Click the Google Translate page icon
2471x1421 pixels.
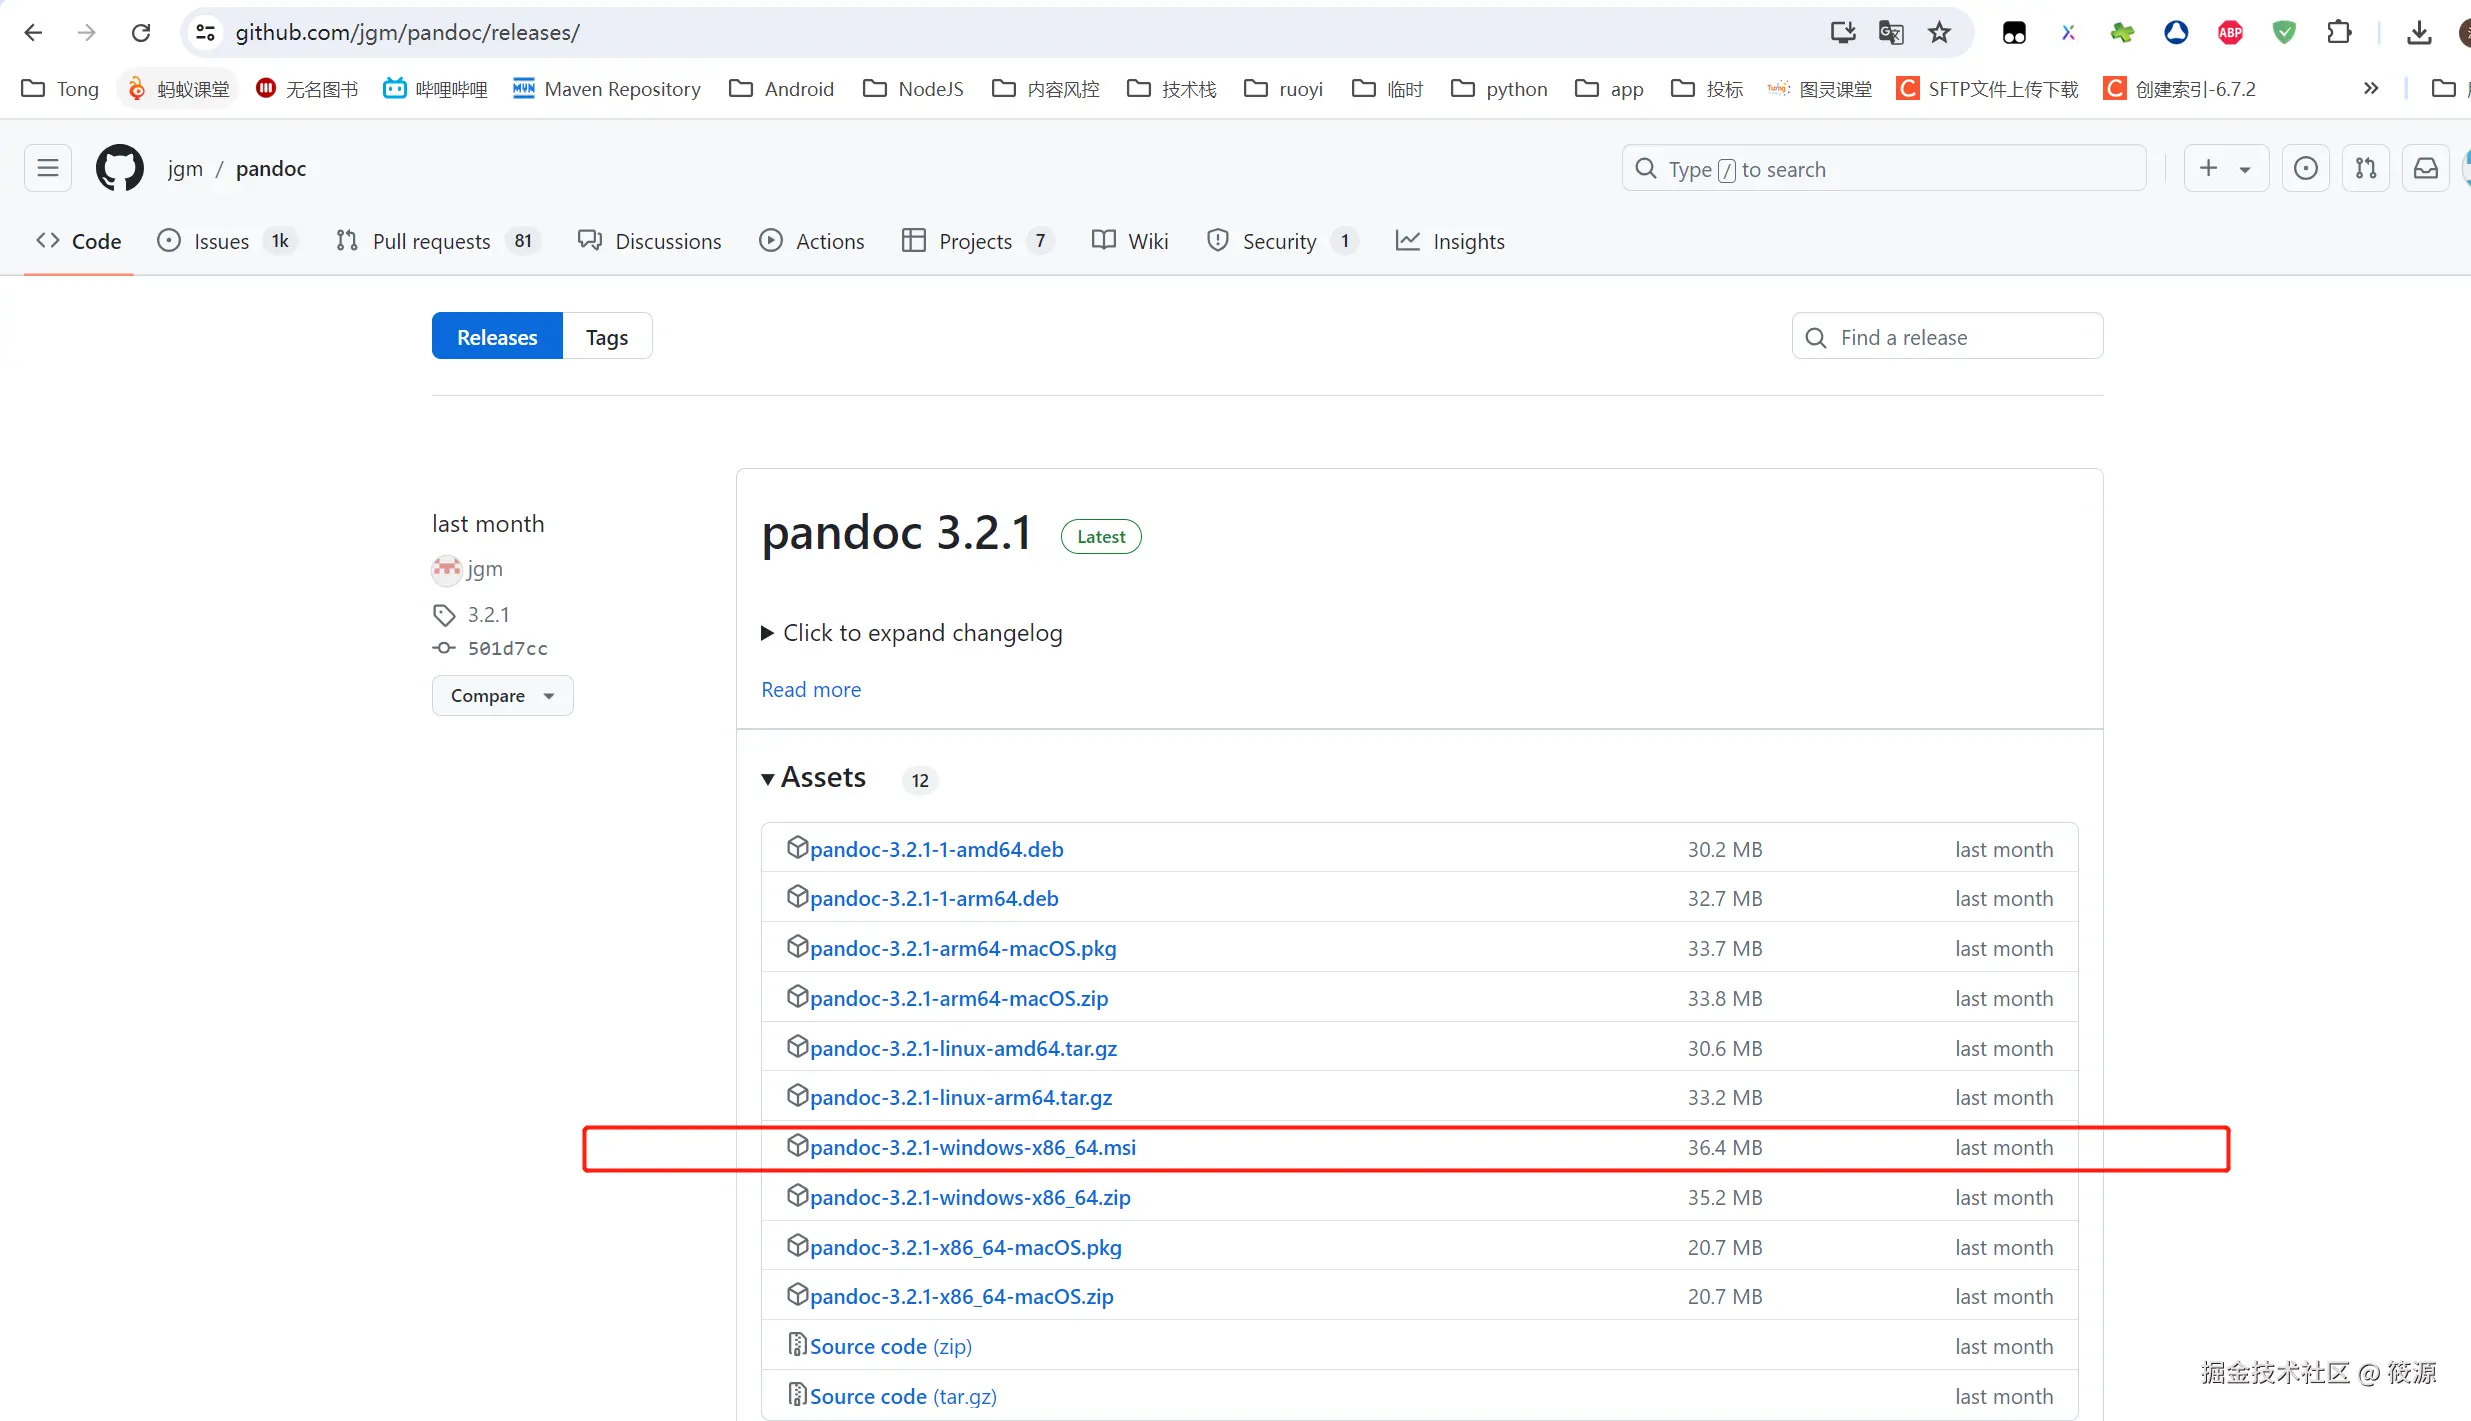pos(1890,33)
